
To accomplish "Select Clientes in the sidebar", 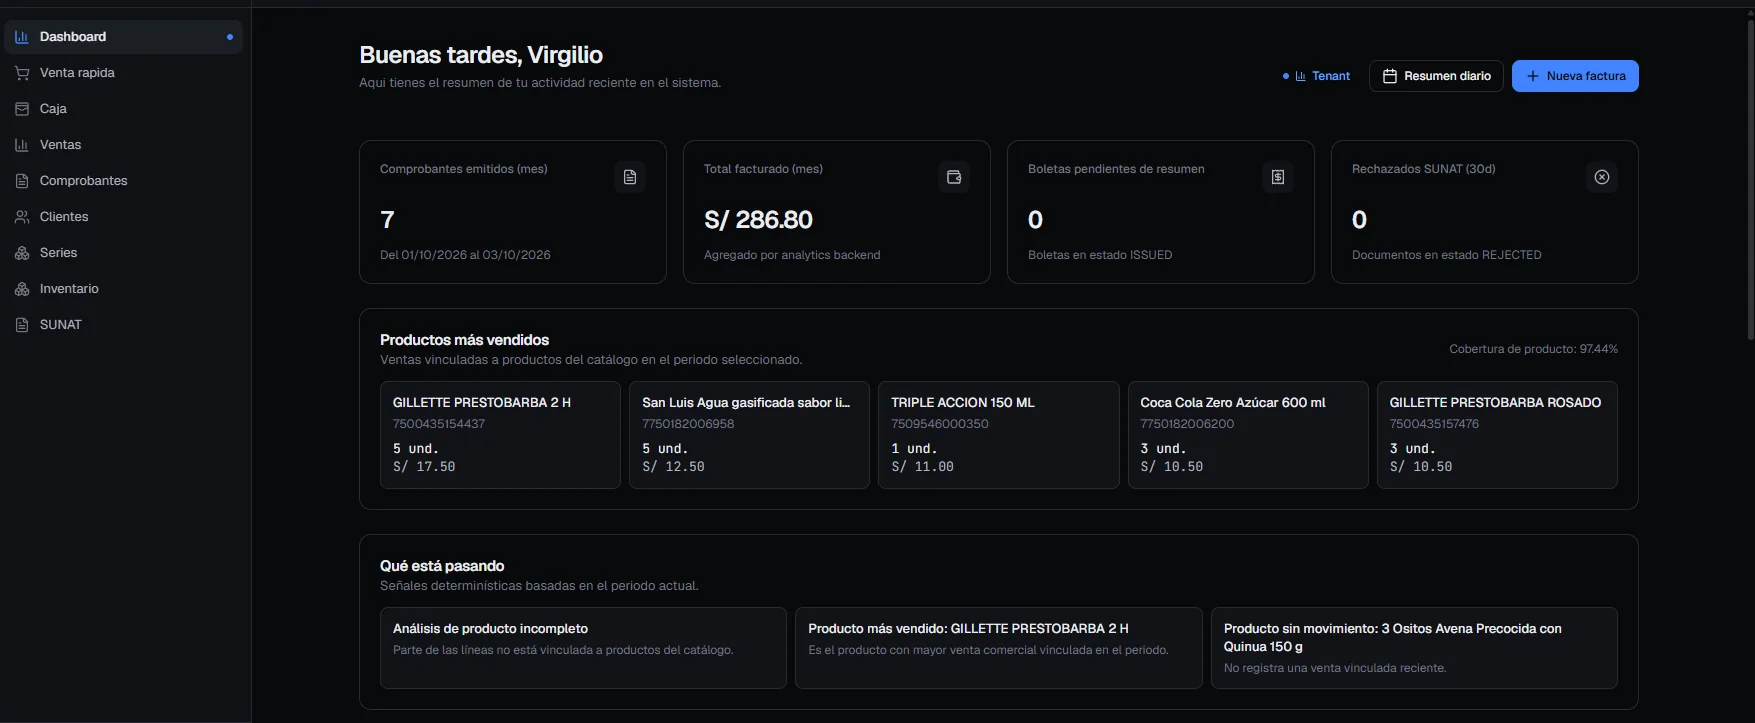I will tap(124, 217).
